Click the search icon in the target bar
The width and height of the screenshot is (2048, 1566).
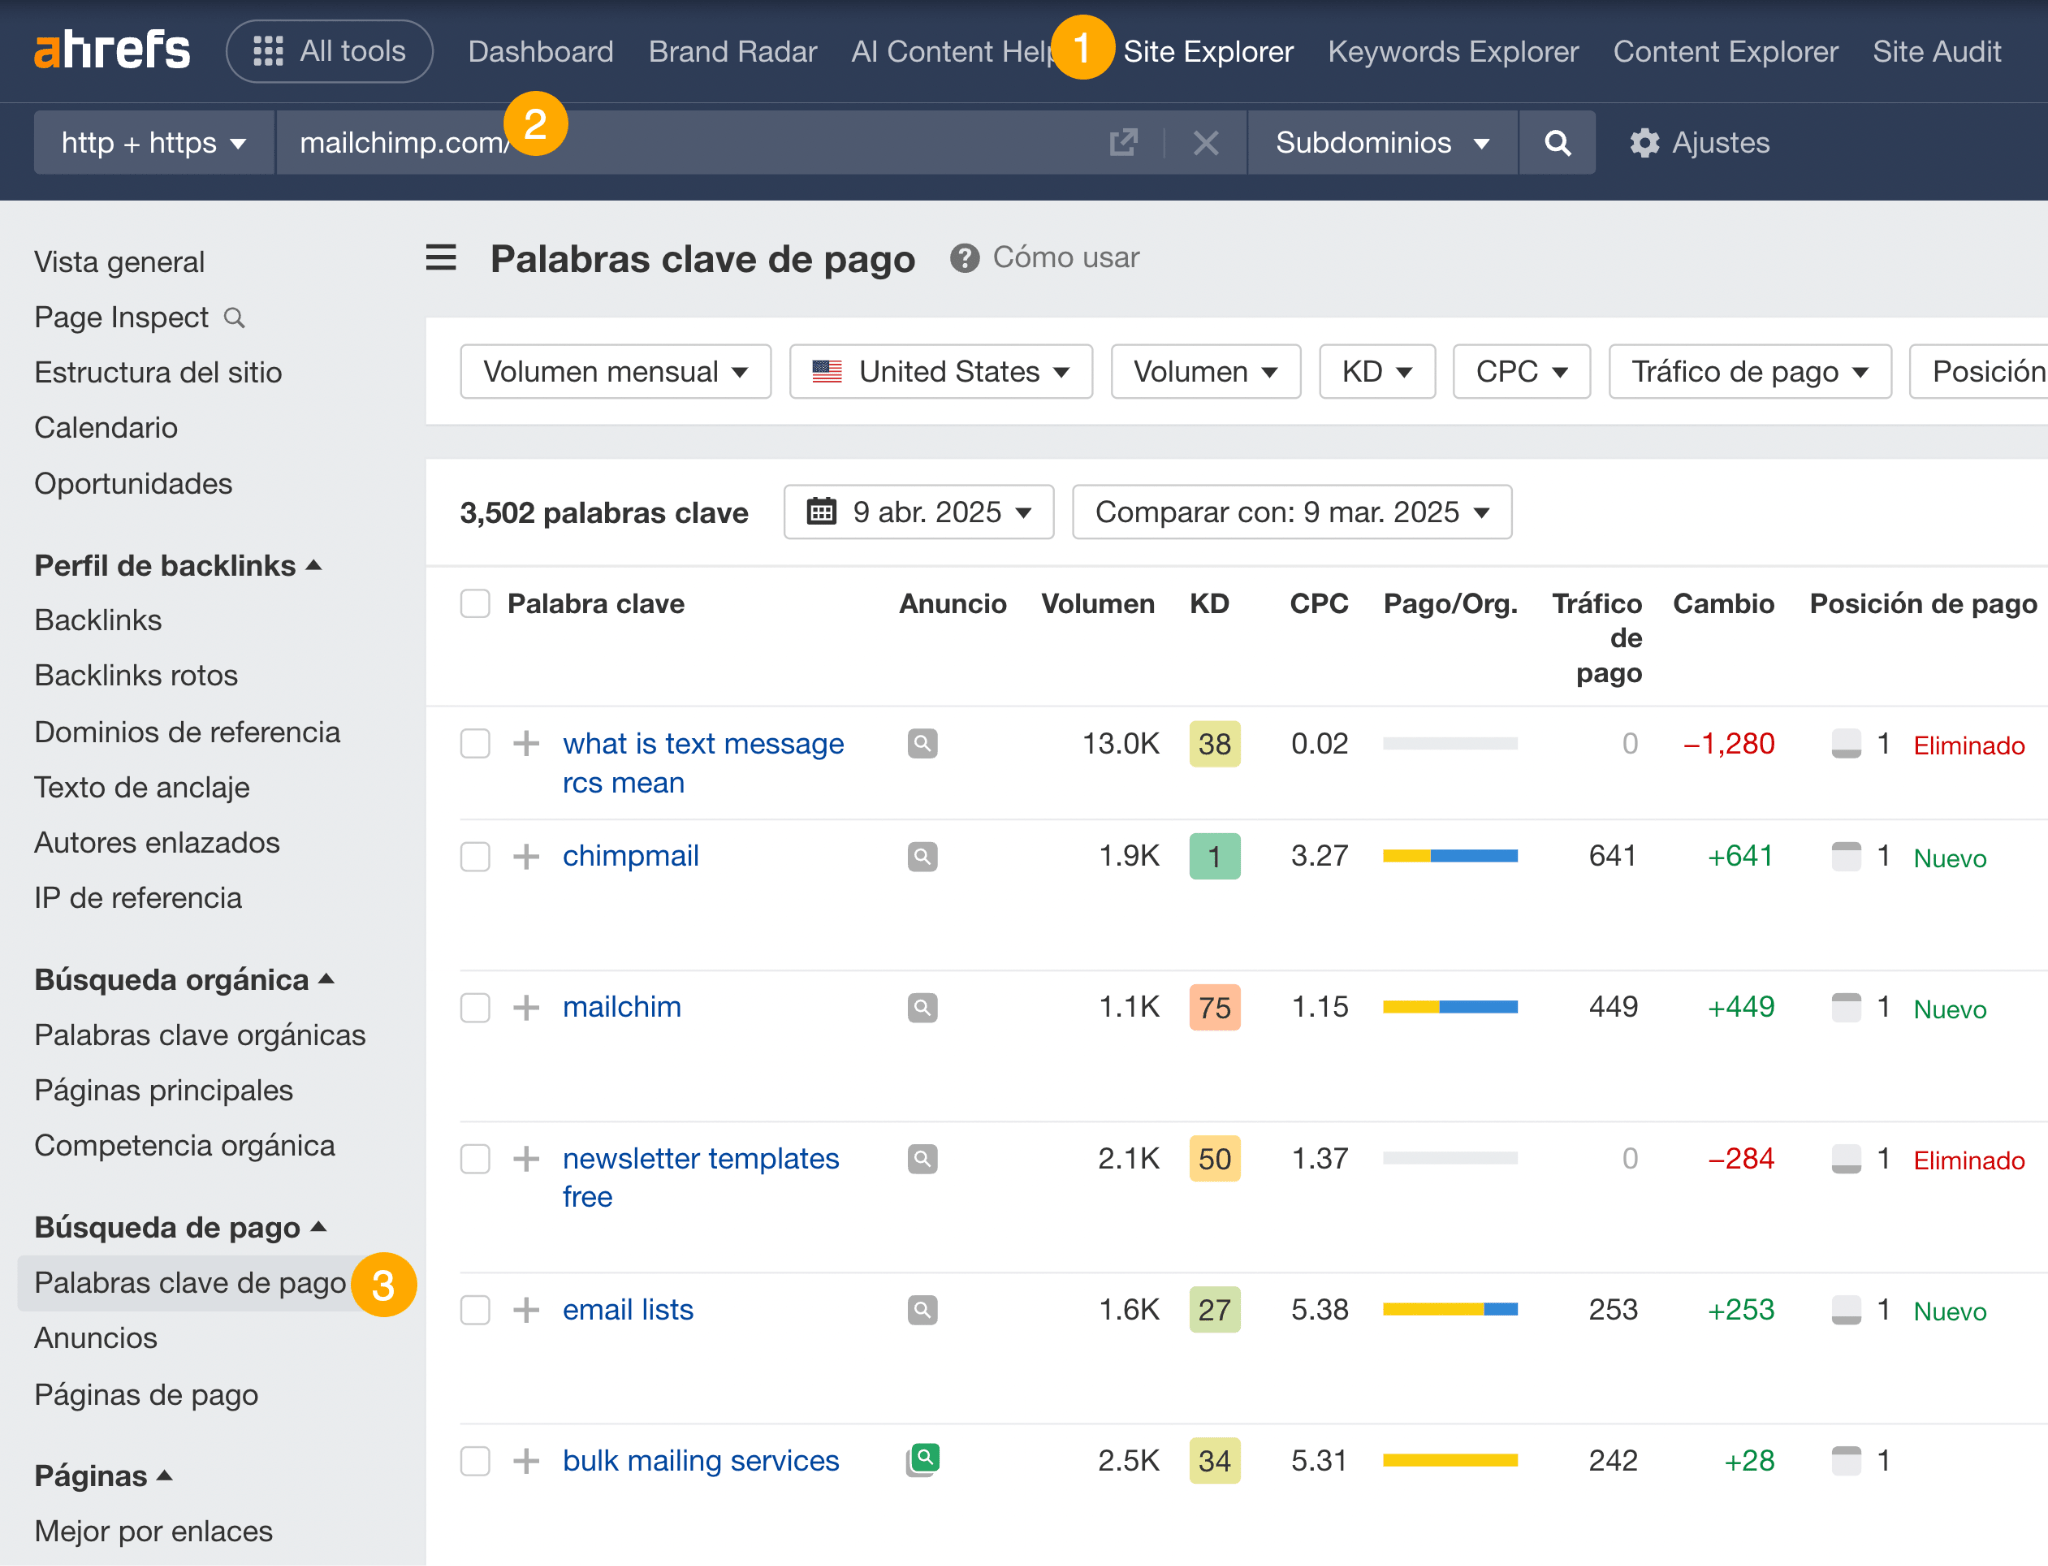tap(1557, 142)
